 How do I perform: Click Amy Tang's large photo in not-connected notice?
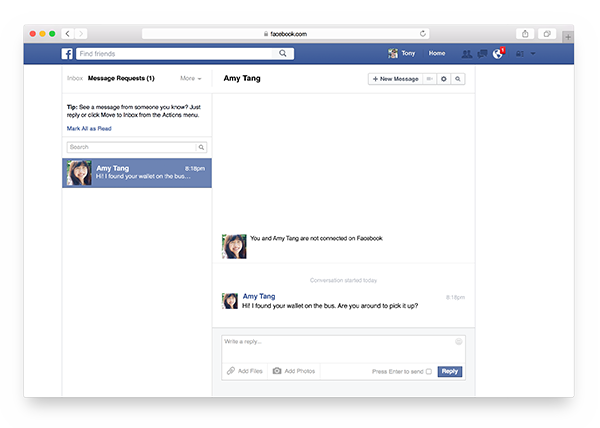[x=234, y=246]
